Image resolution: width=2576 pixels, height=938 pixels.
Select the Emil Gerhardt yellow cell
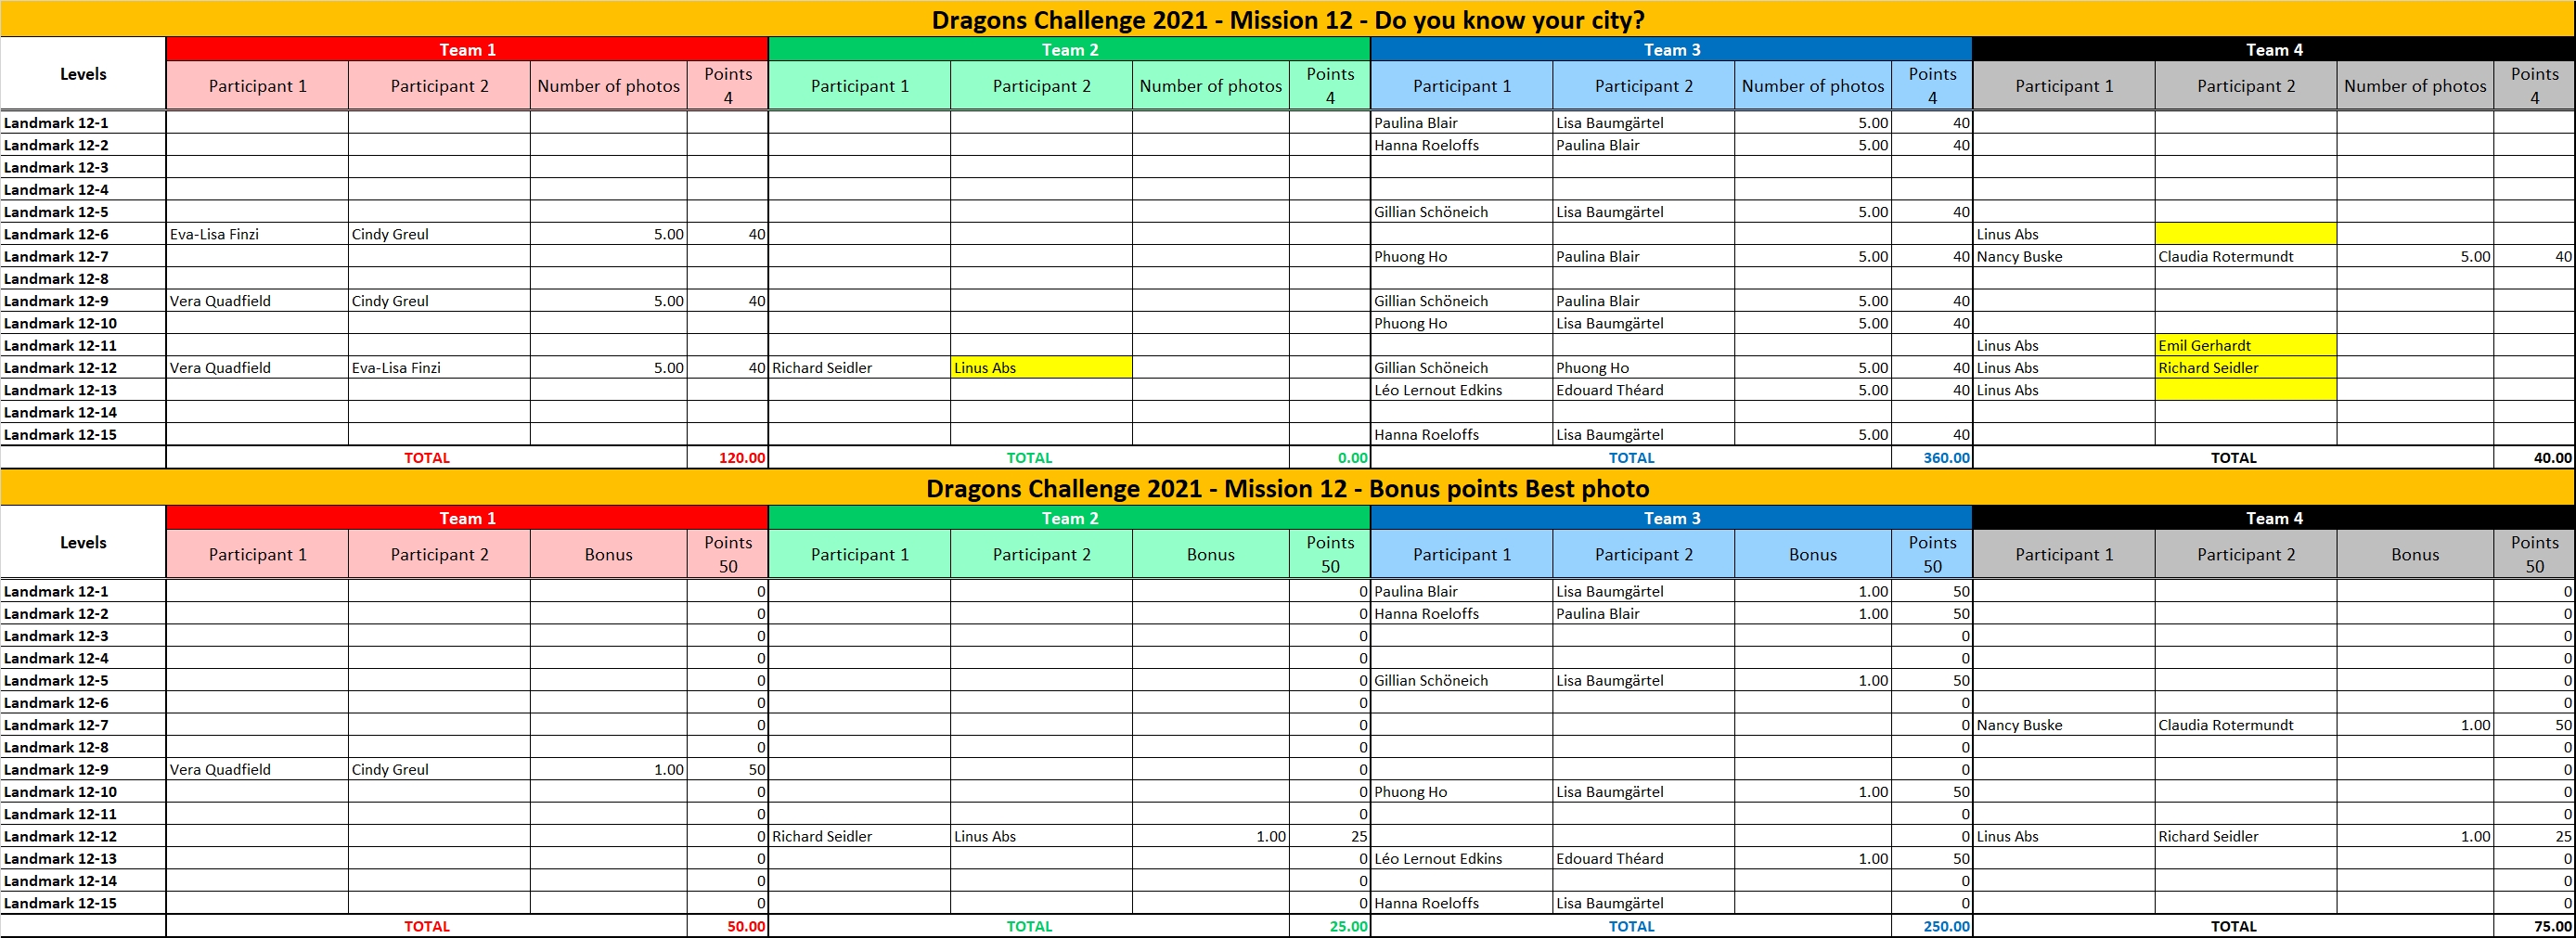(2245, 345)
